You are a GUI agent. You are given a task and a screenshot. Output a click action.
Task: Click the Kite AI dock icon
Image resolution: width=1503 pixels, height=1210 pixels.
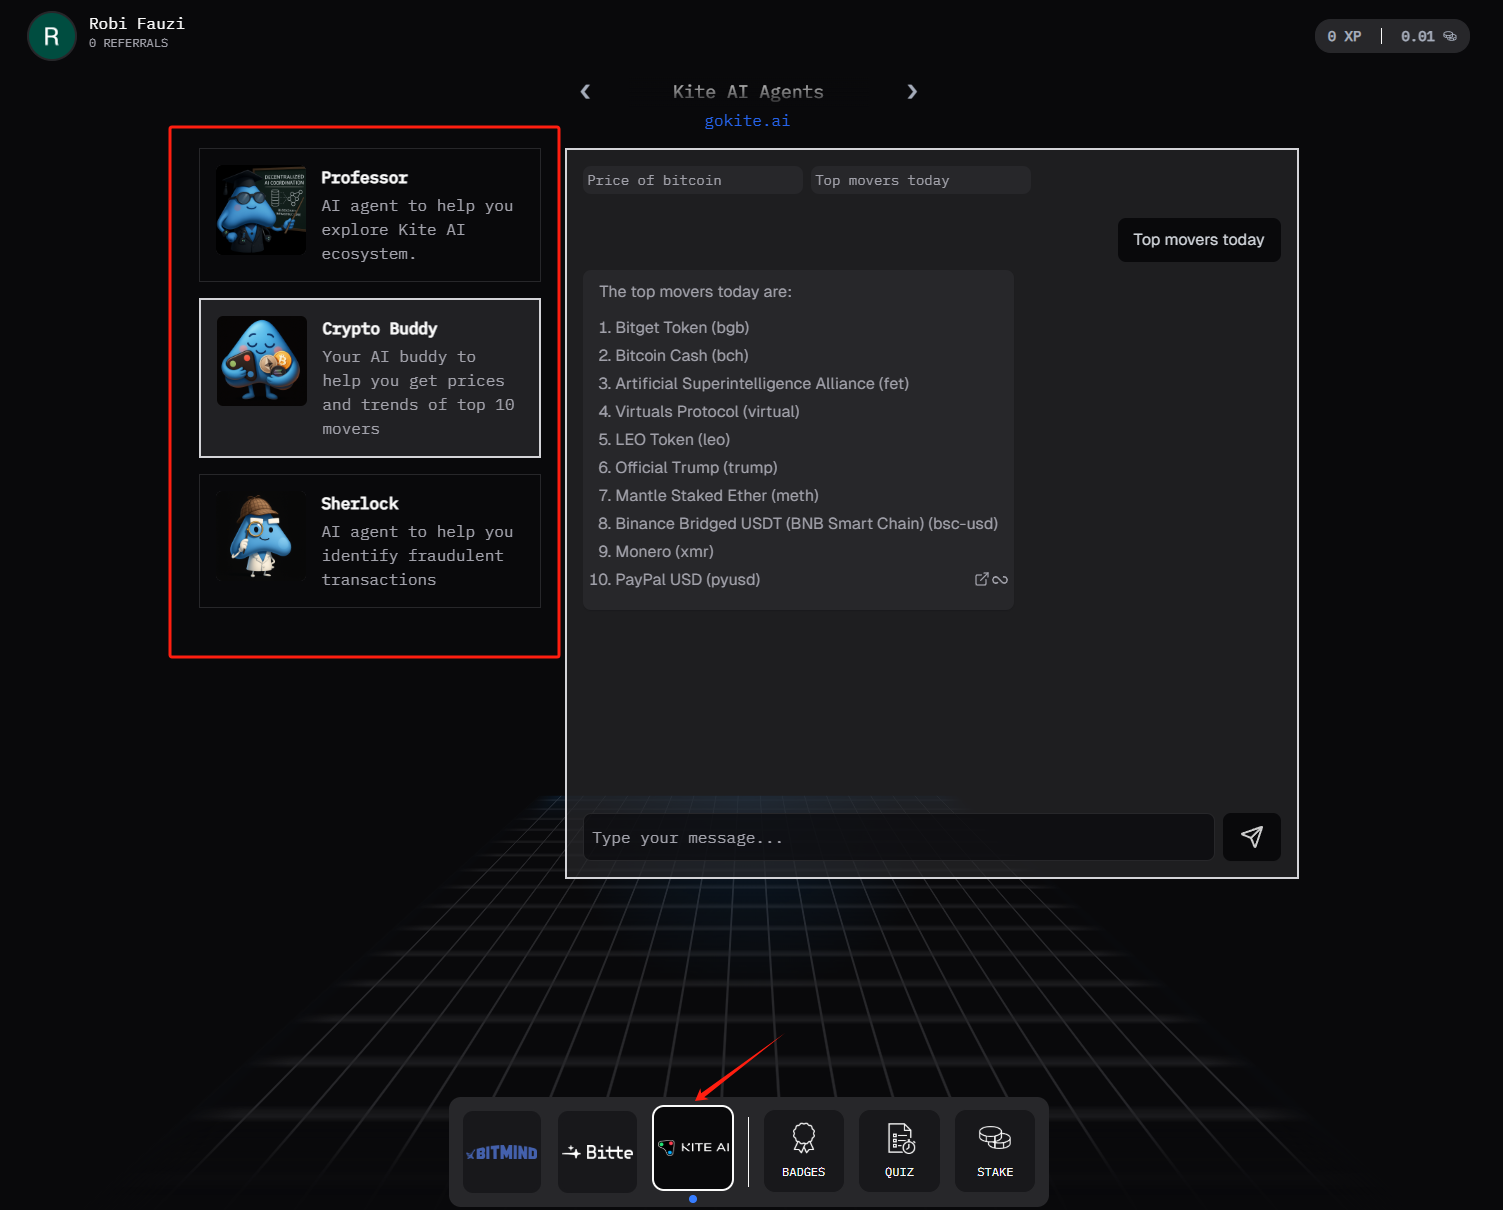[693, 1147]
